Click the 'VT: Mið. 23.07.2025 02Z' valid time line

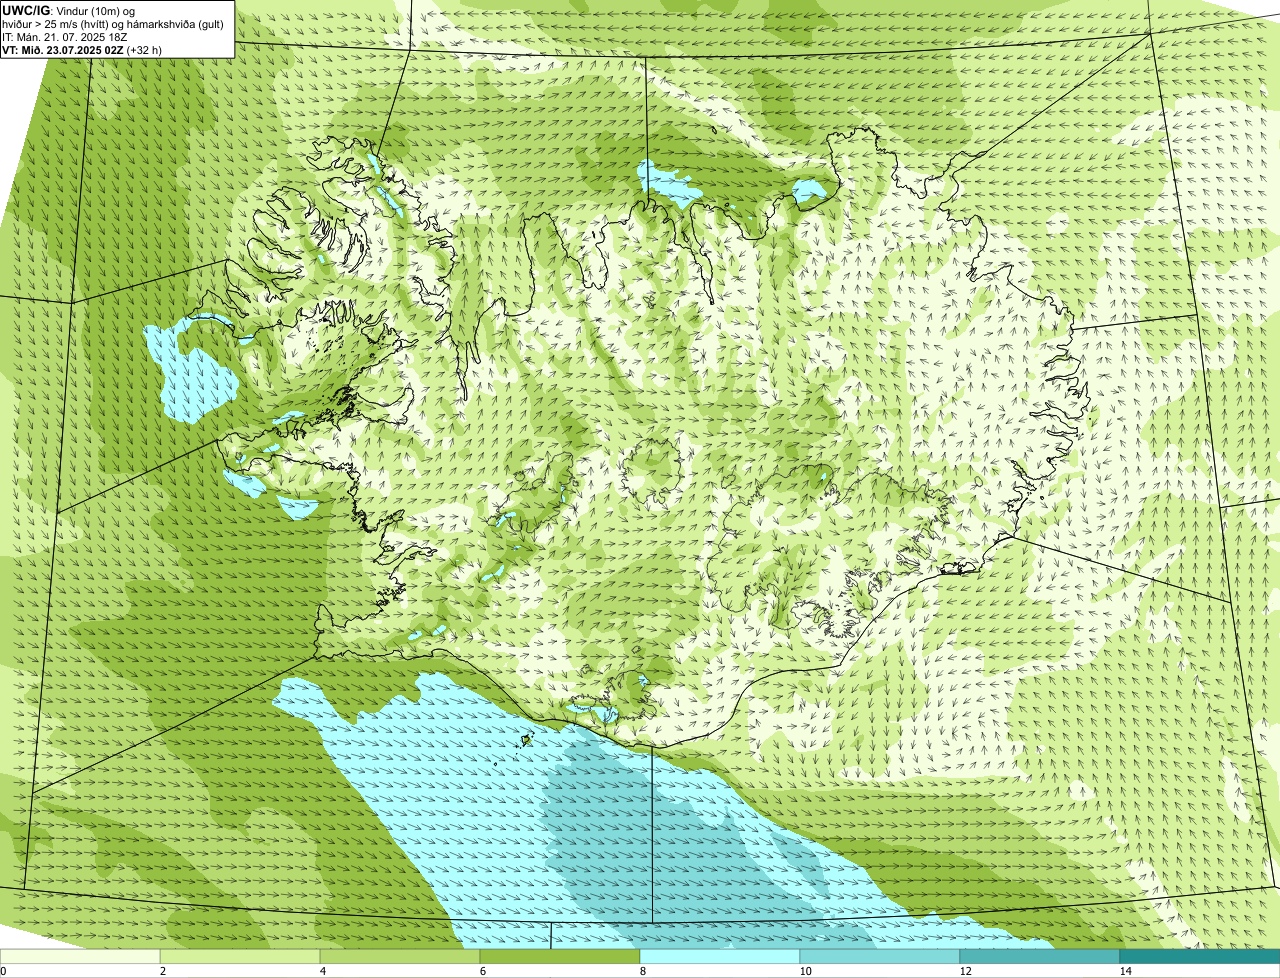[x=63, y=49]
